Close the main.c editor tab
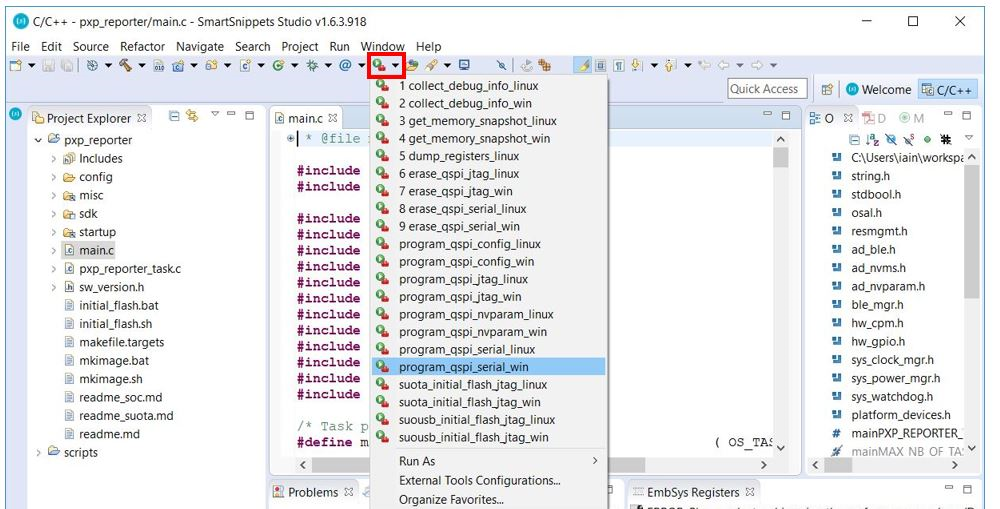The height and width of the screenshot is (509, 1000). pos(333,118)
